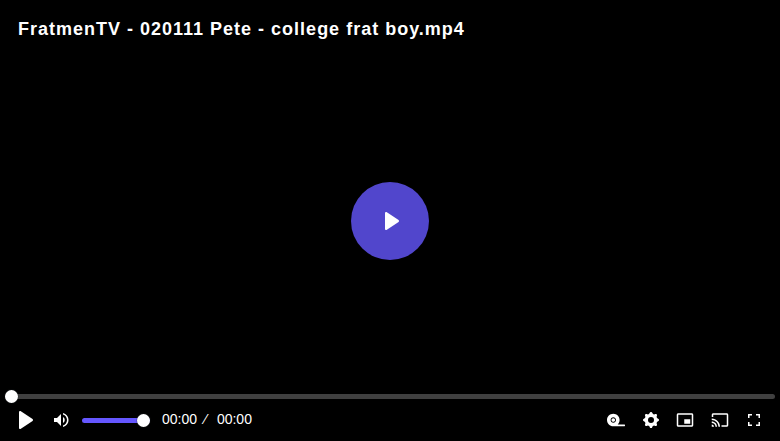Image resolution: width=780 pixels, height=441 pixels.
Task: Click the video title FratmenTV text
Action: click(x=69, y=29)
